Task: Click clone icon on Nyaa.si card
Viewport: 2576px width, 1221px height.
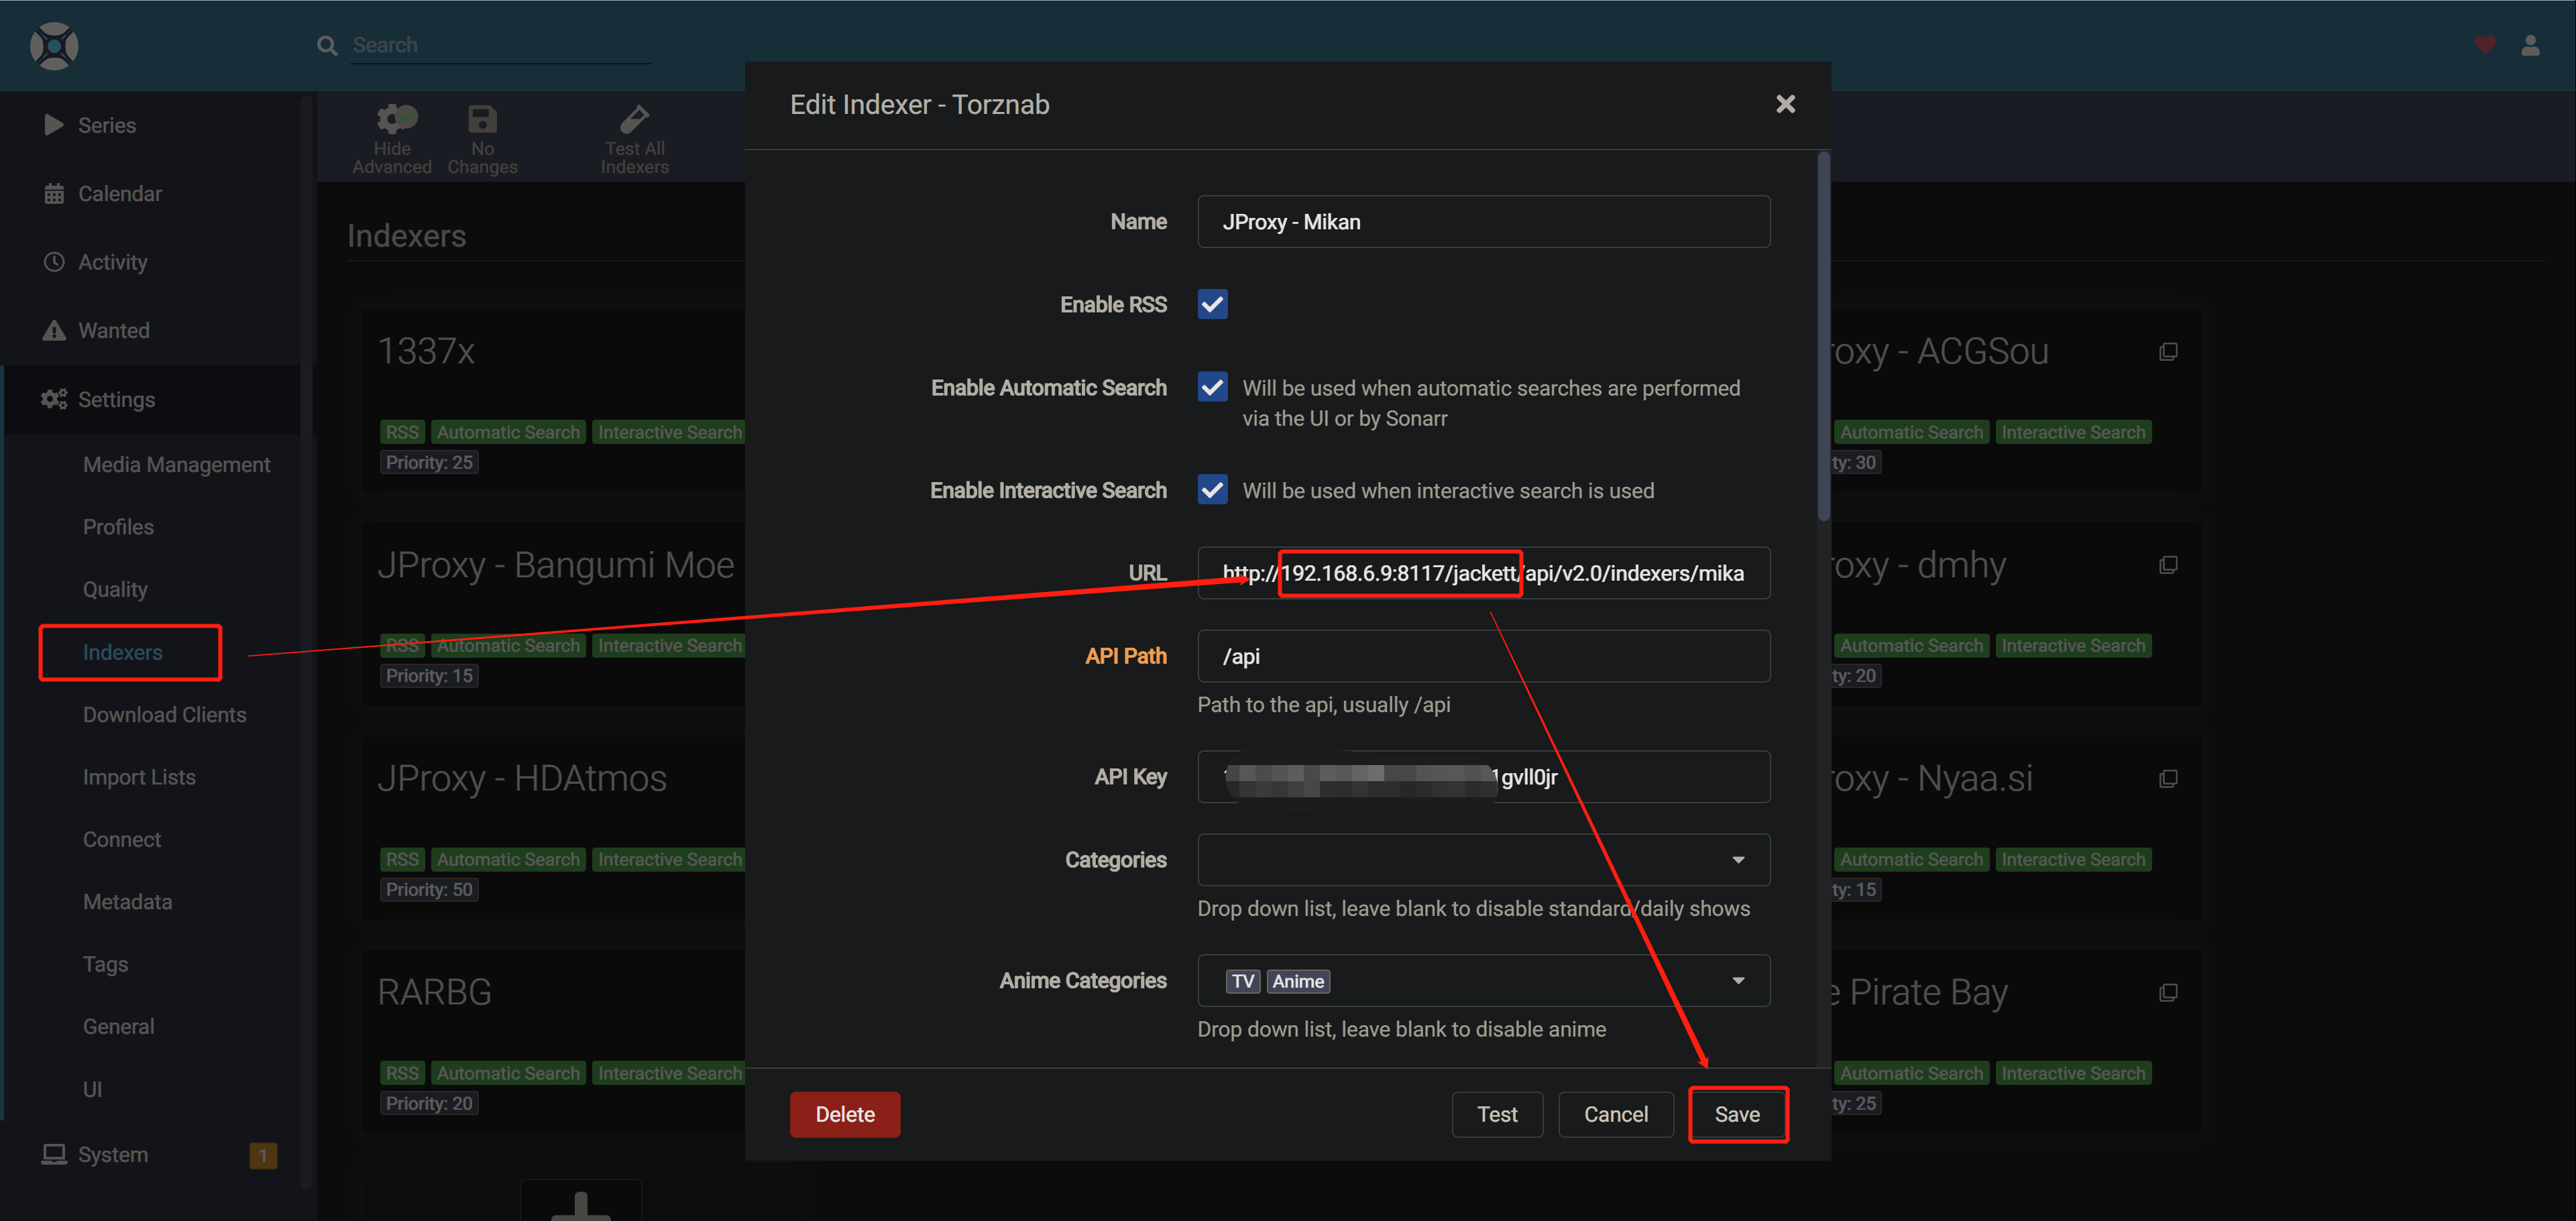Action: tap(2168, 779)
